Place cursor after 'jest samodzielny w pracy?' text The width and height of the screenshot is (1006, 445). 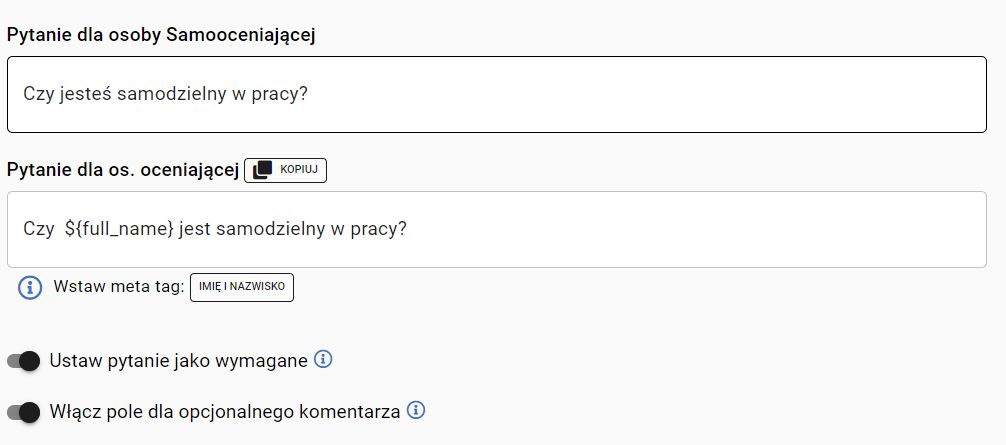pyautogui.click(x=409, y=229)
